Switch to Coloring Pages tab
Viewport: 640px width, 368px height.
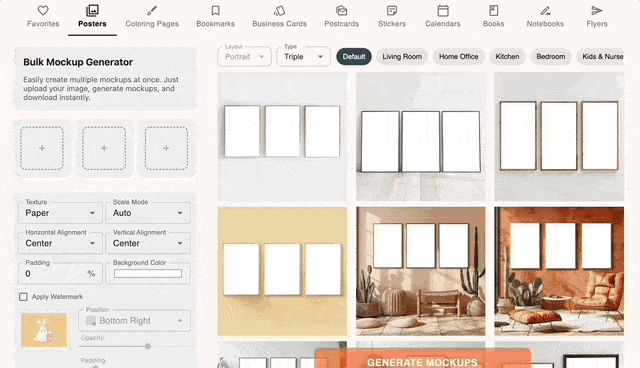pos(152,24)
